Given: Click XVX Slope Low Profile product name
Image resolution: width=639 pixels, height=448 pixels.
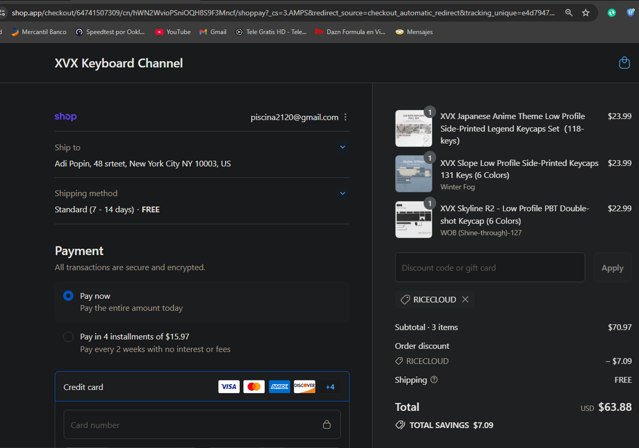Looking at the screenshot, I should [519, 169].
